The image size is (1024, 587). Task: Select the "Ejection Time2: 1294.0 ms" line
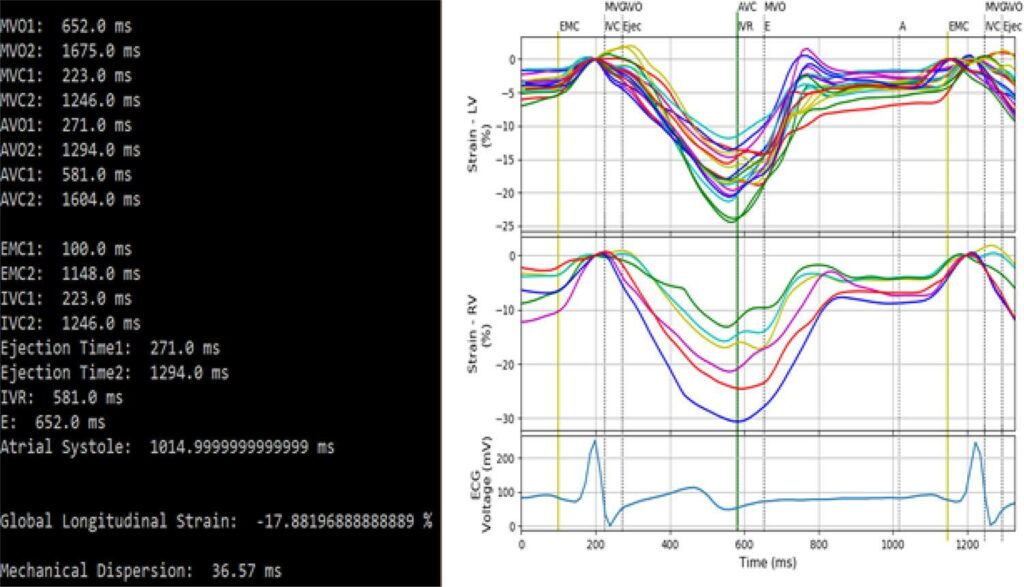click(x=114, y=373)
